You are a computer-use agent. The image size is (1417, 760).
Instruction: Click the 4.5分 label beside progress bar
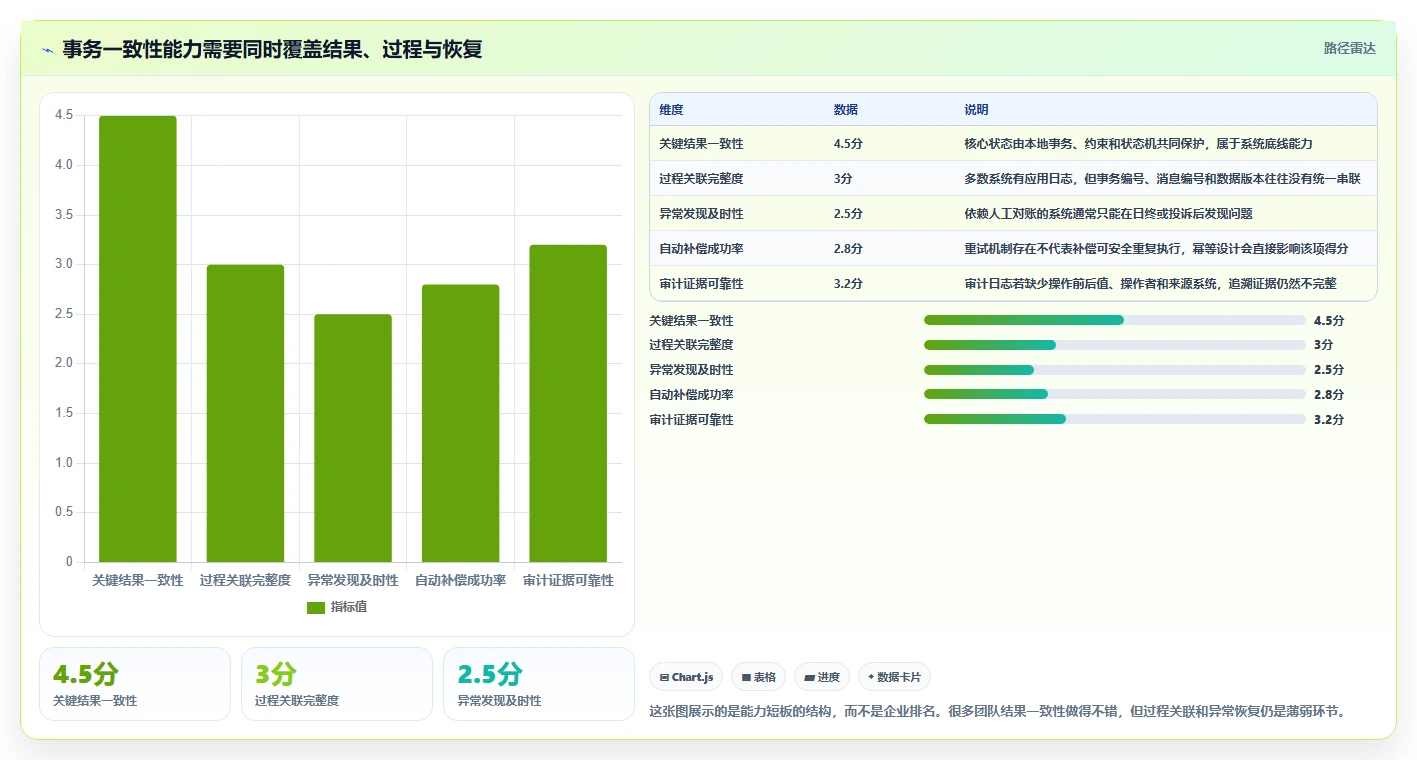[1329, 321]
